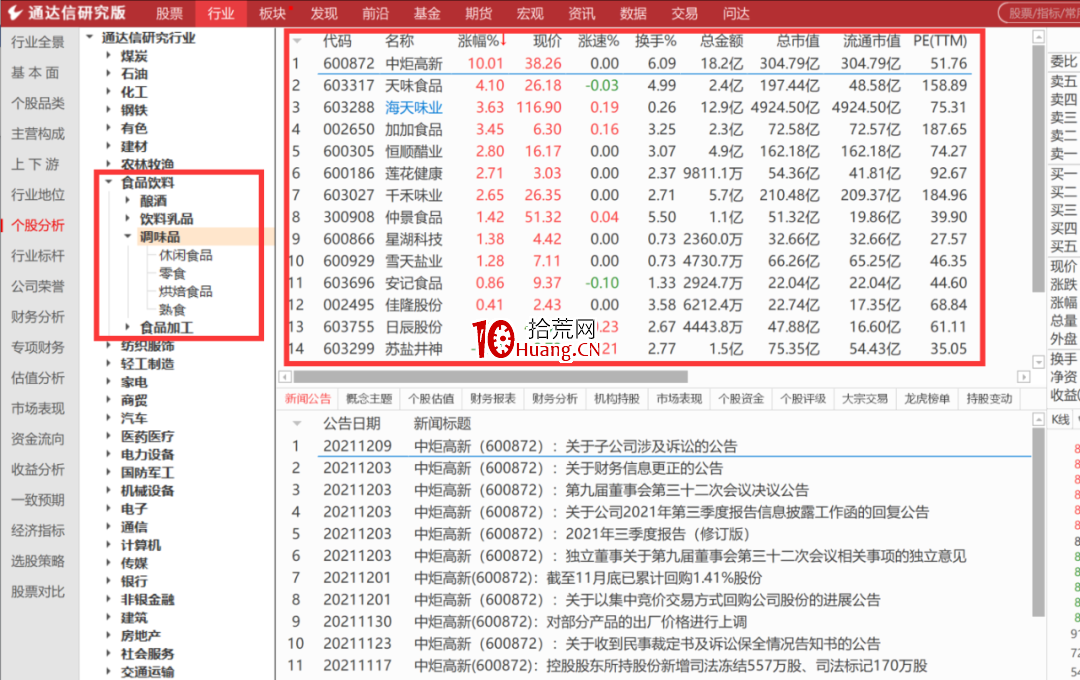Open the news list column menu arrow
The width and height of the screenshot is (1080, 680).
click(297, 423)
